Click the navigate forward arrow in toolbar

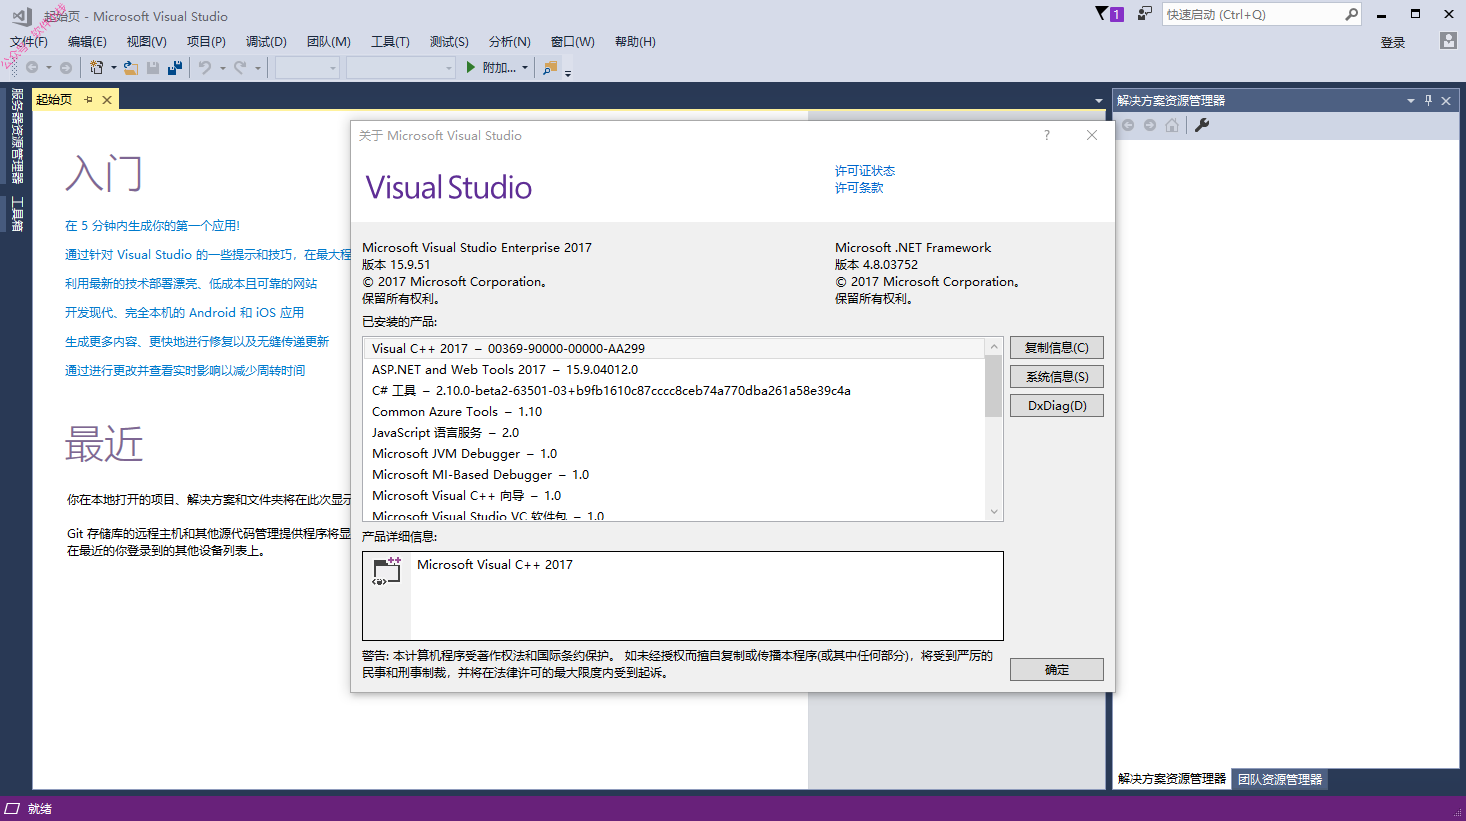(x=66, y=68)
